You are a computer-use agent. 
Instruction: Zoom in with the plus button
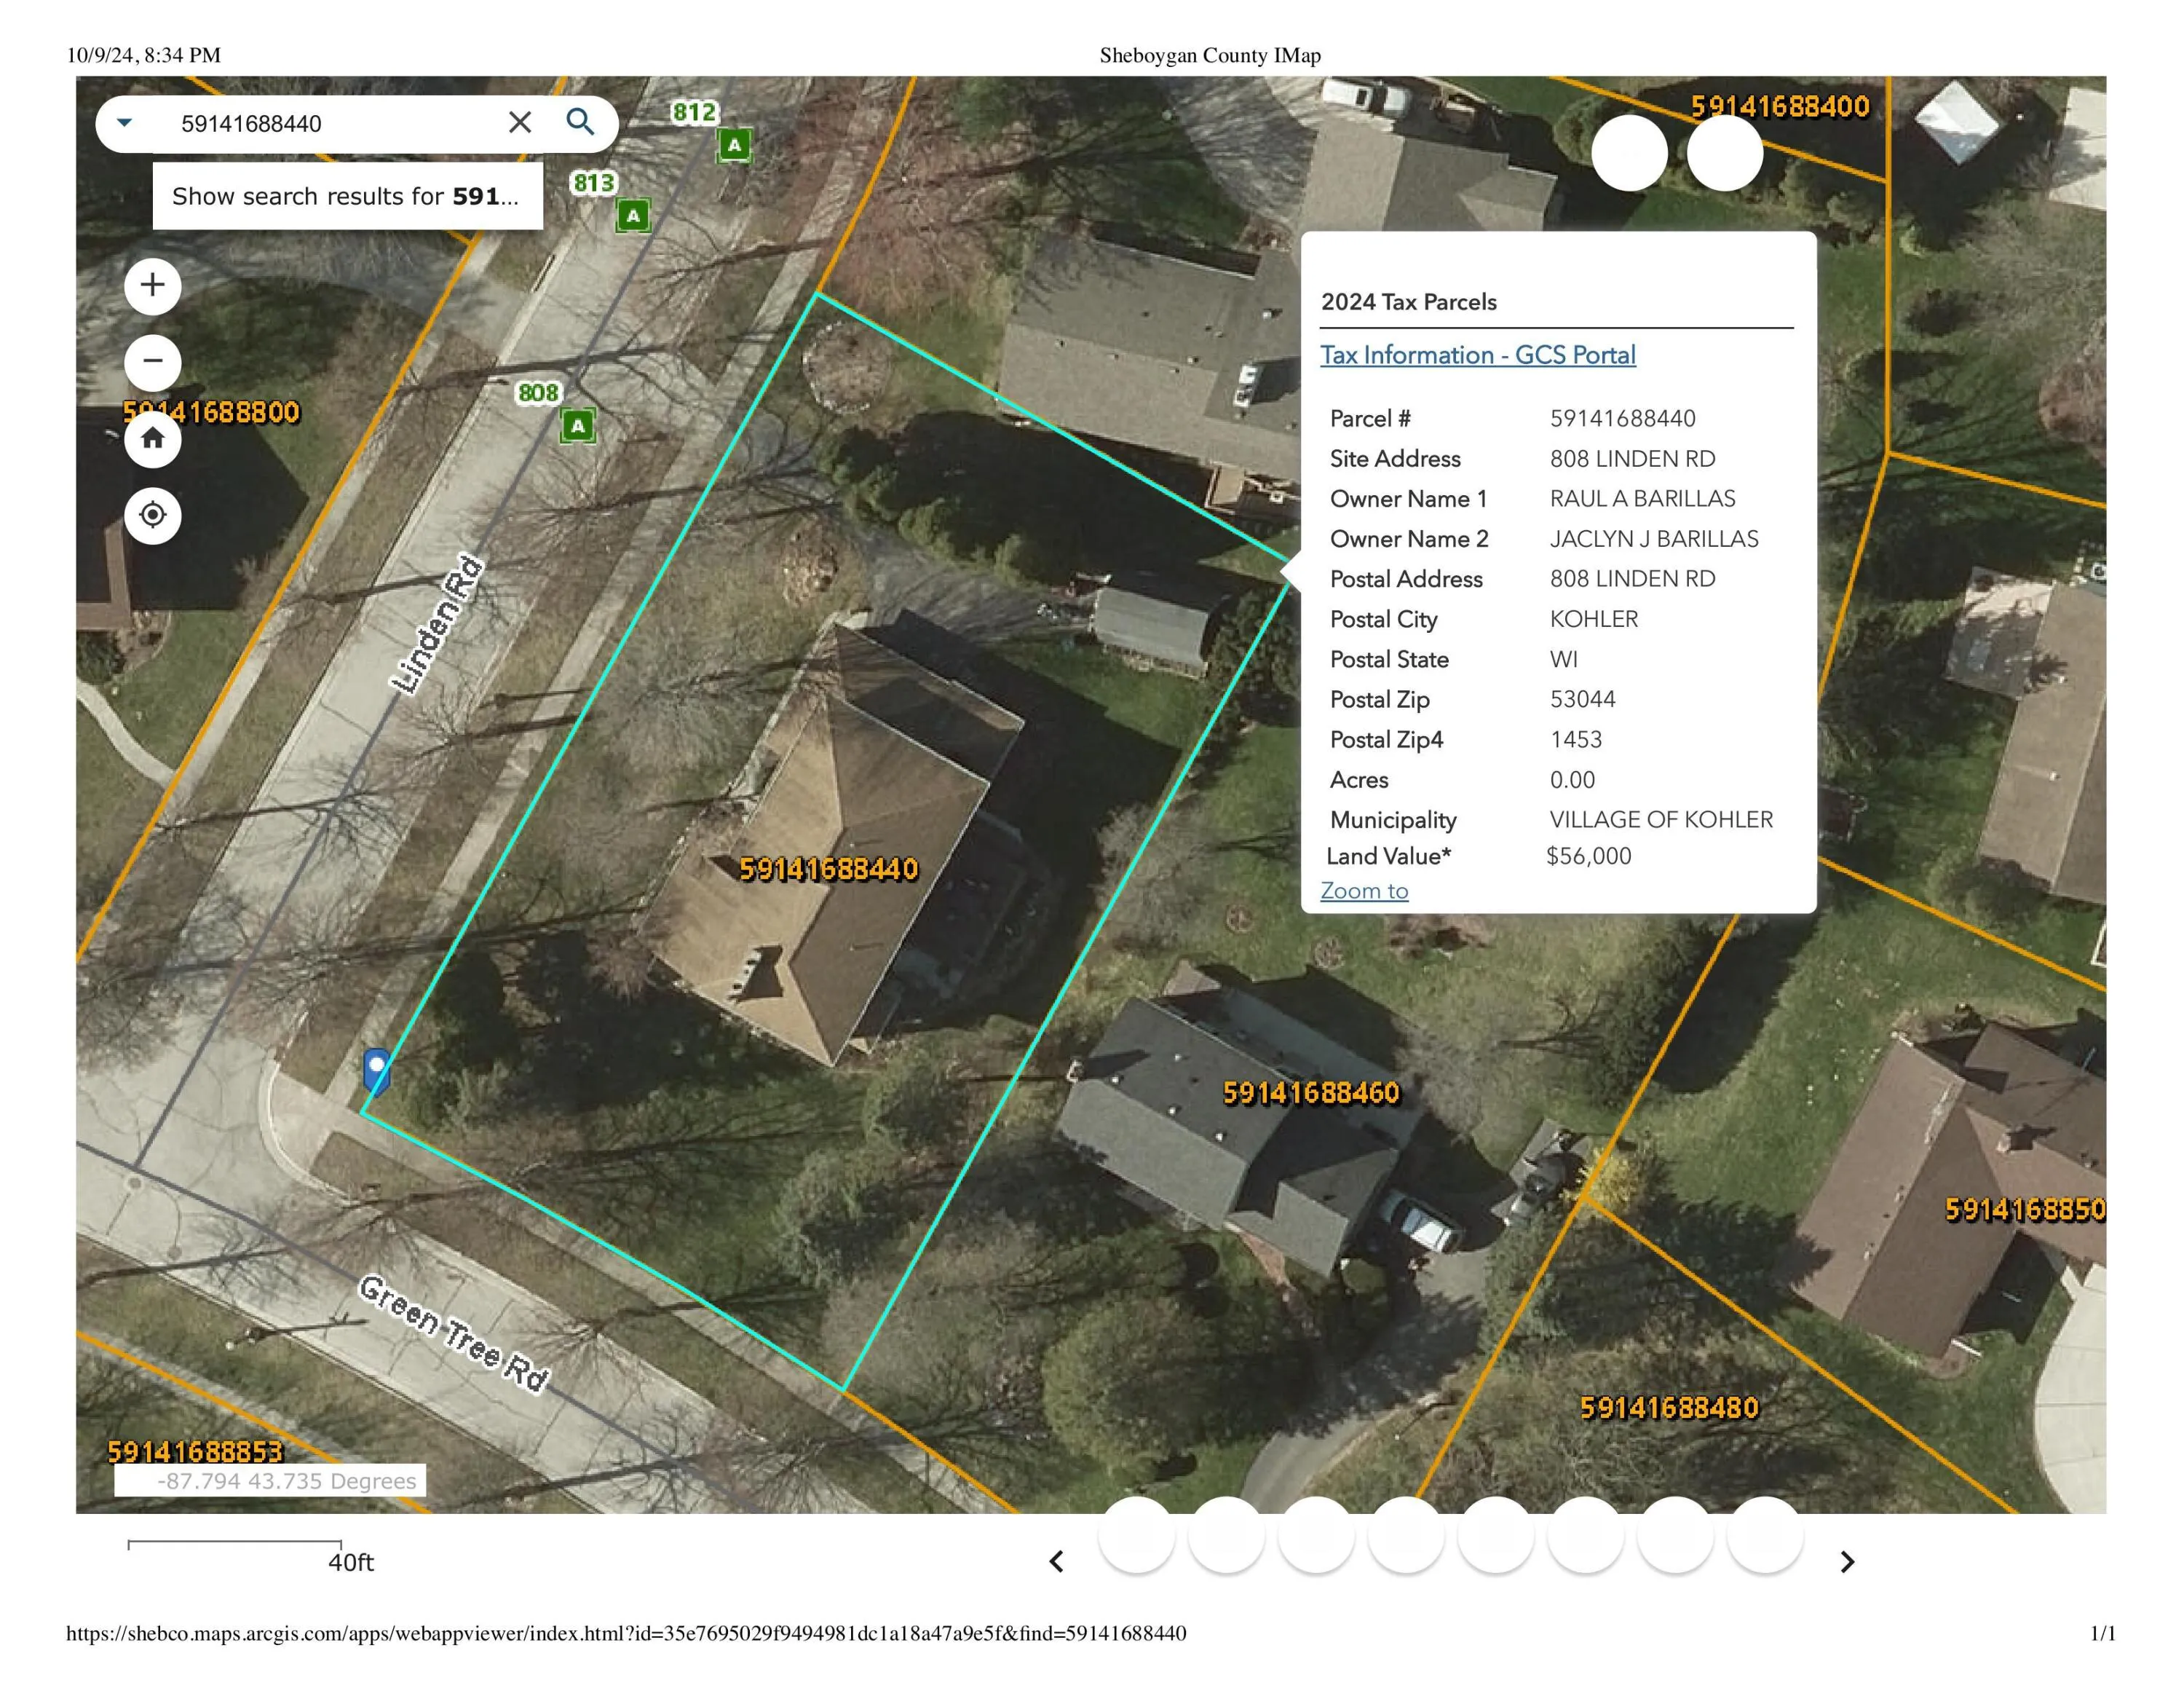tap(152, 285)
